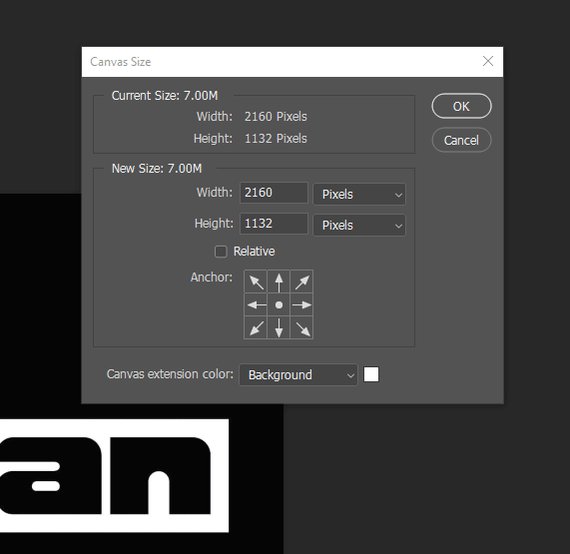The image size is (570, 554).
Task: Open the Width units Pixels dropdown
Action: [x=359, y=194]
